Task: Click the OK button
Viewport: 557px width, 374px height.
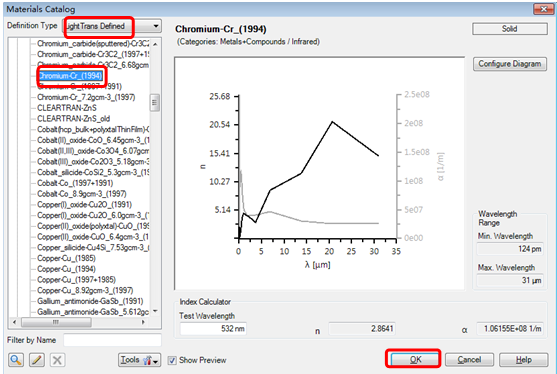Action: (415, 359)
